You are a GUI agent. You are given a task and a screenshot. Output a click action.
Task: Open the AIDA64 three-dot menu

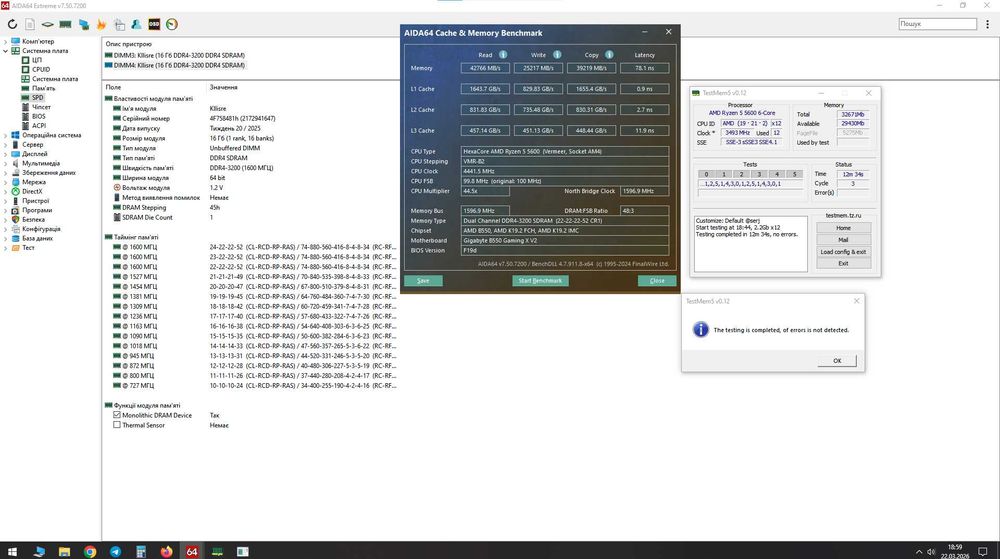pyautogui.click(x=987, y=24)
